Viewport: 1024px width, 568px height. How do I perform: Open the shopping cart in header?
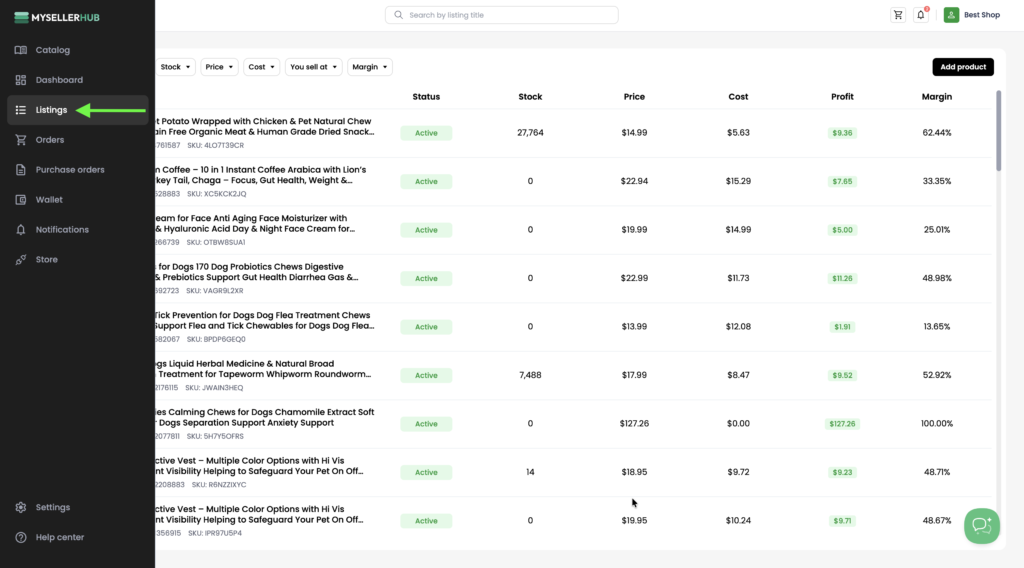tap(898, 15)
